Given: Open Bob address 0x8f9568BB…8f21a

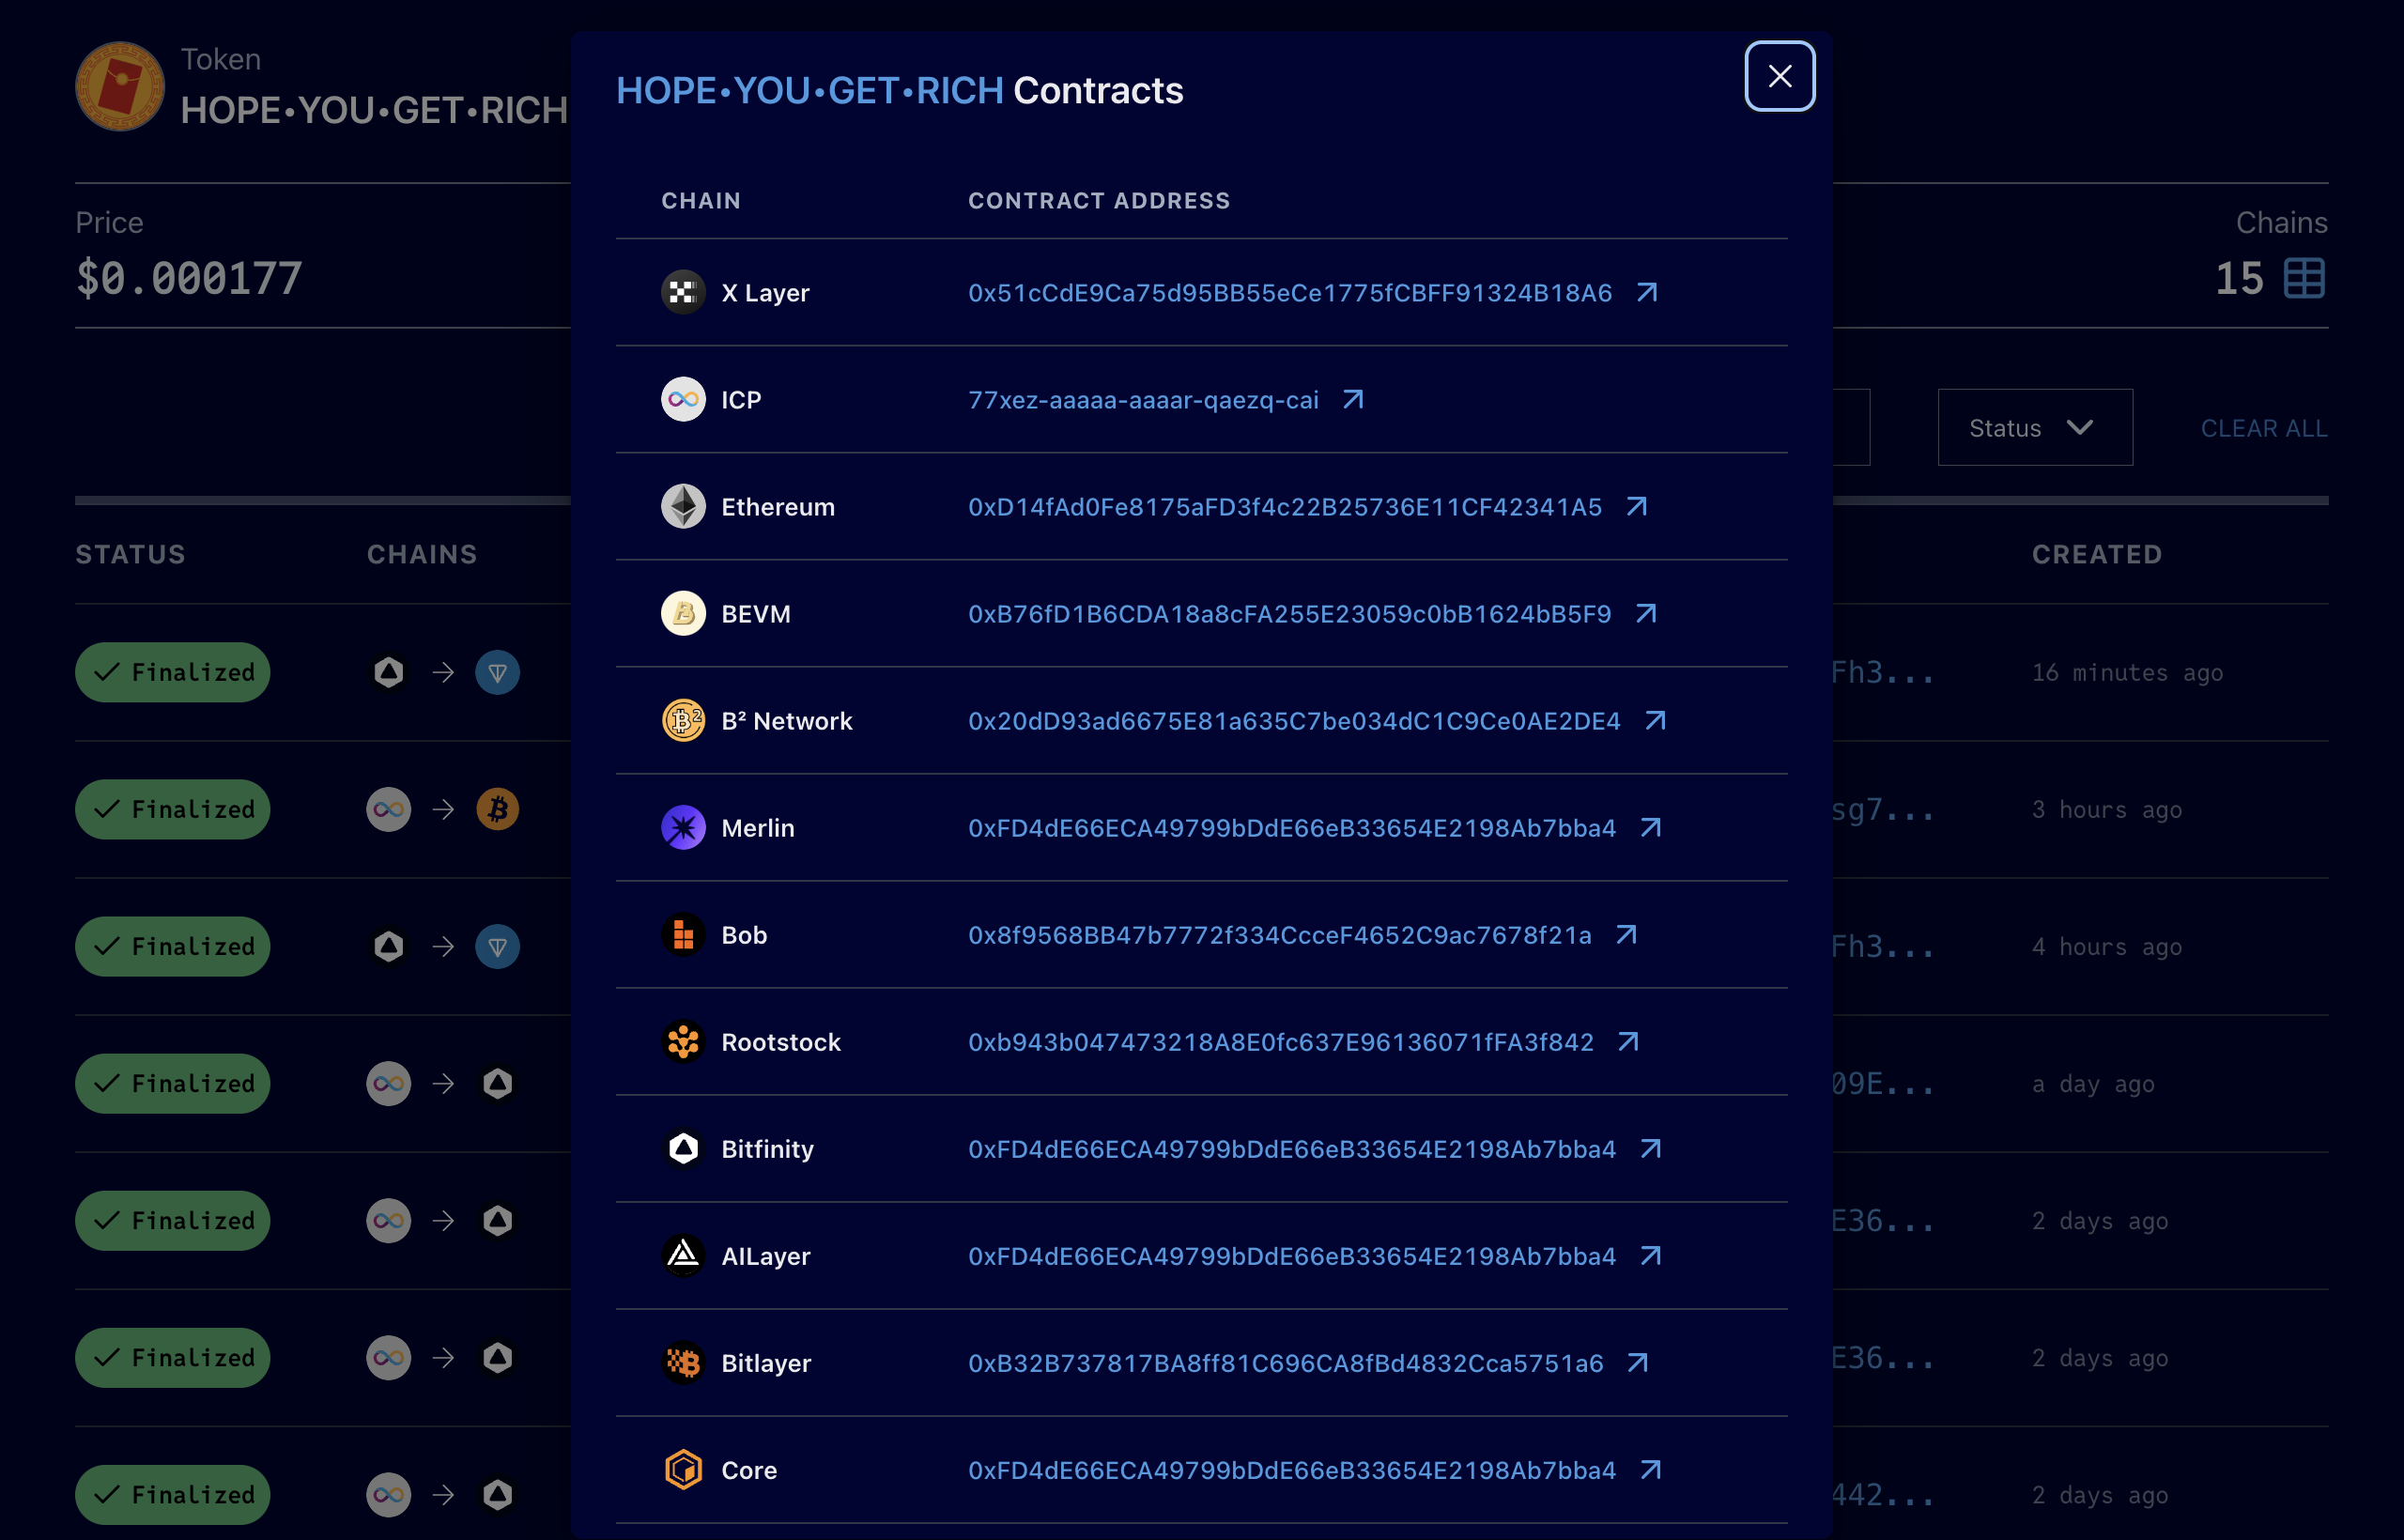Looking at the screenshot, I should (x=1279, y=934).
